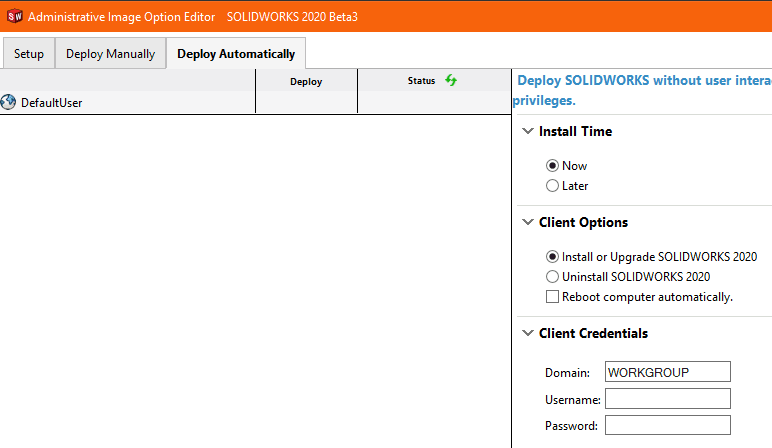
Task: Click the Deploy column header
Action: [x=306, y=81]
